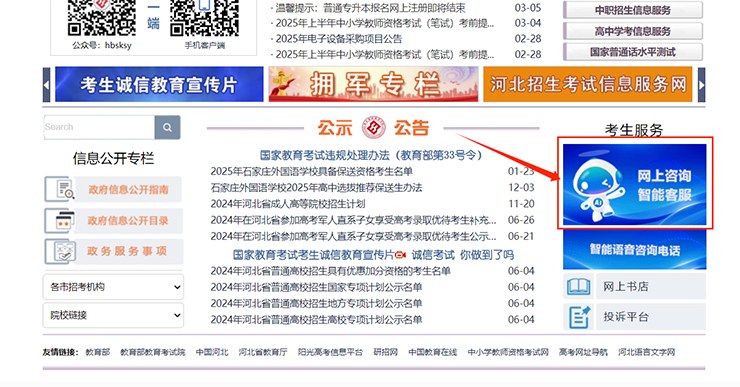Screen dimensions: 740x387
Task: Click the 国家普通话水平测试 button
Action: coord(633,52)
